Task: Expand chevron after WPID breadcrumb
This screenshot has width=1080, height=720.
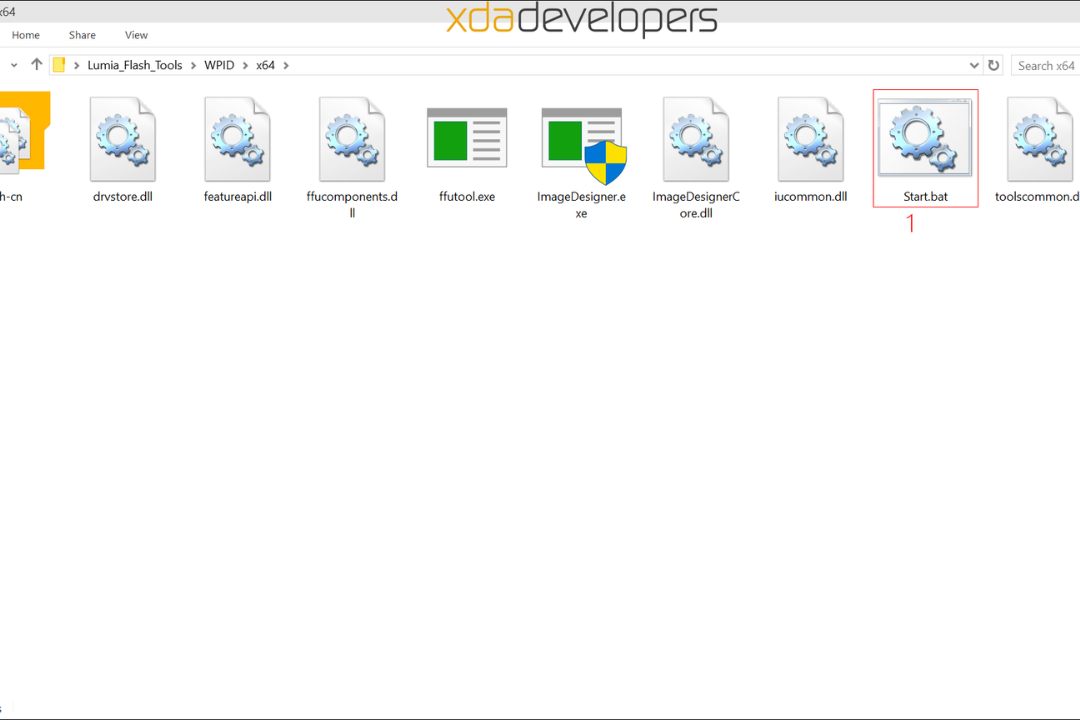Action: coord(245,65)
